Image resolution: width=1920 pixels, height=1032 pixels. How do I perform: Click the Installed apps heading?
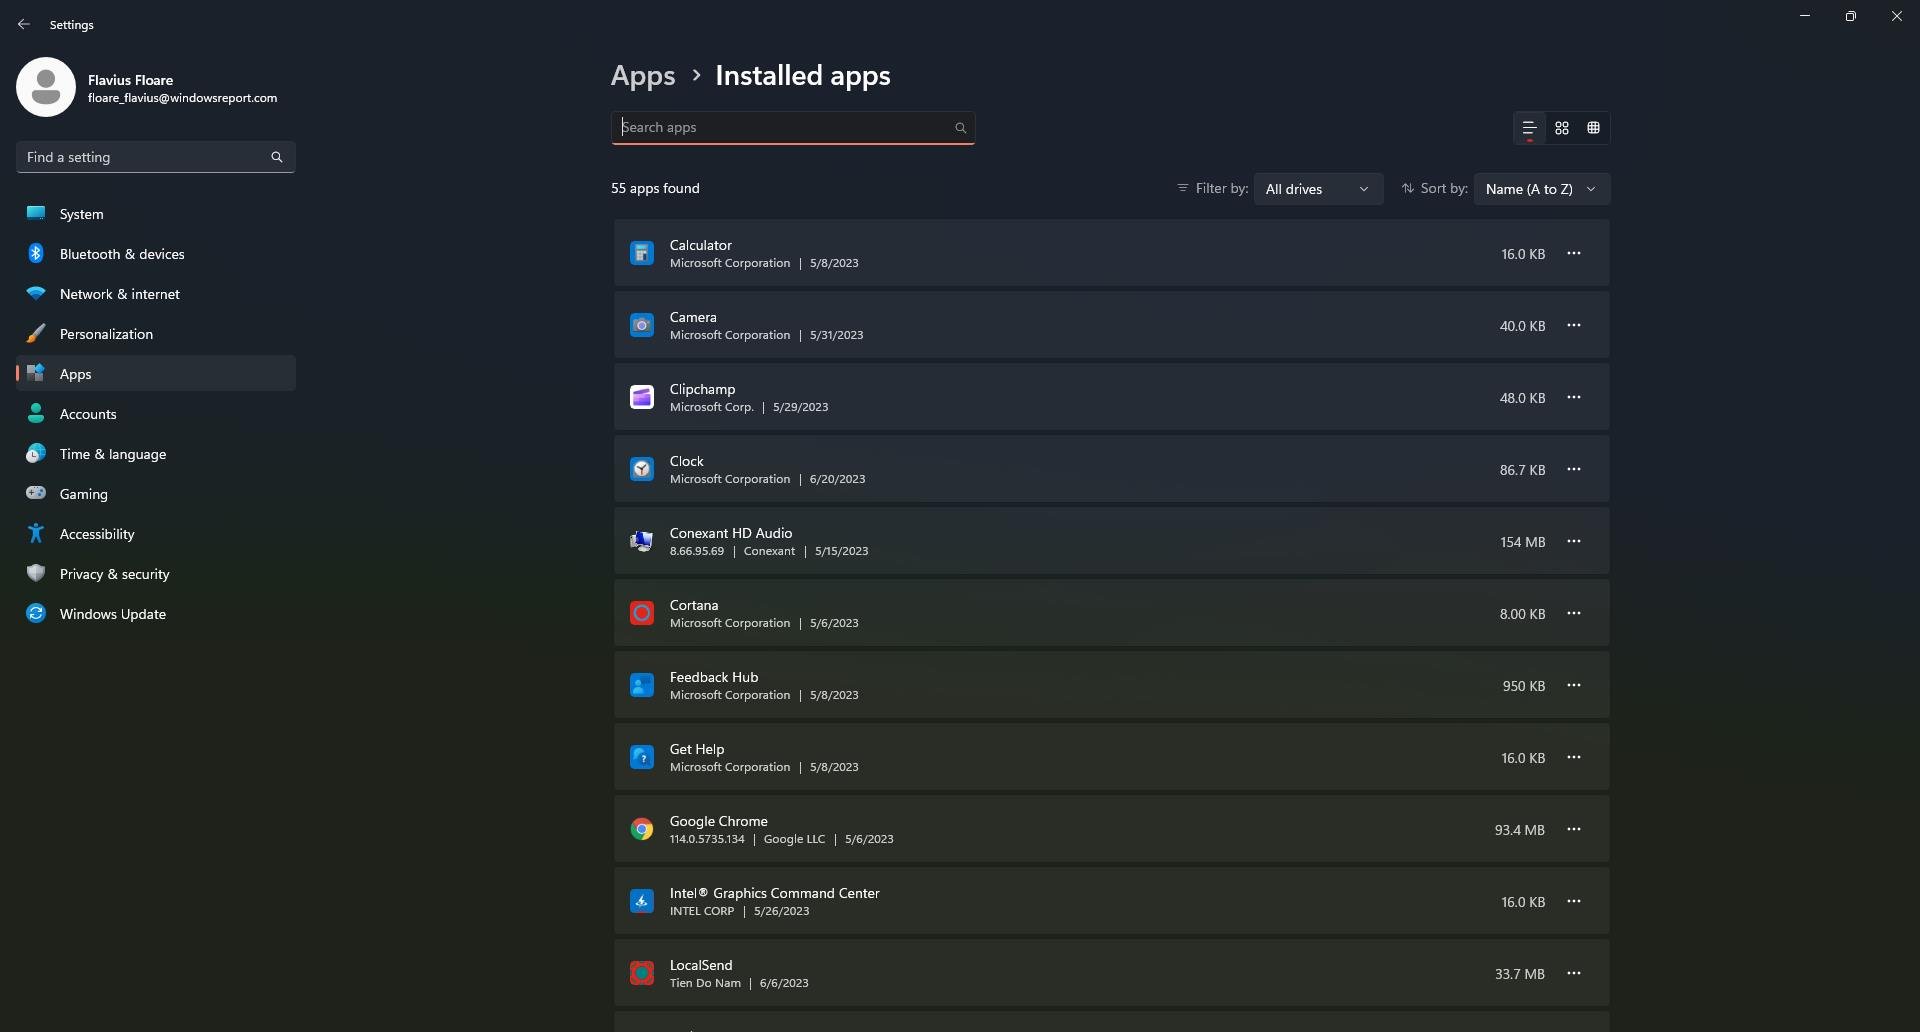[x=803, y=76]
